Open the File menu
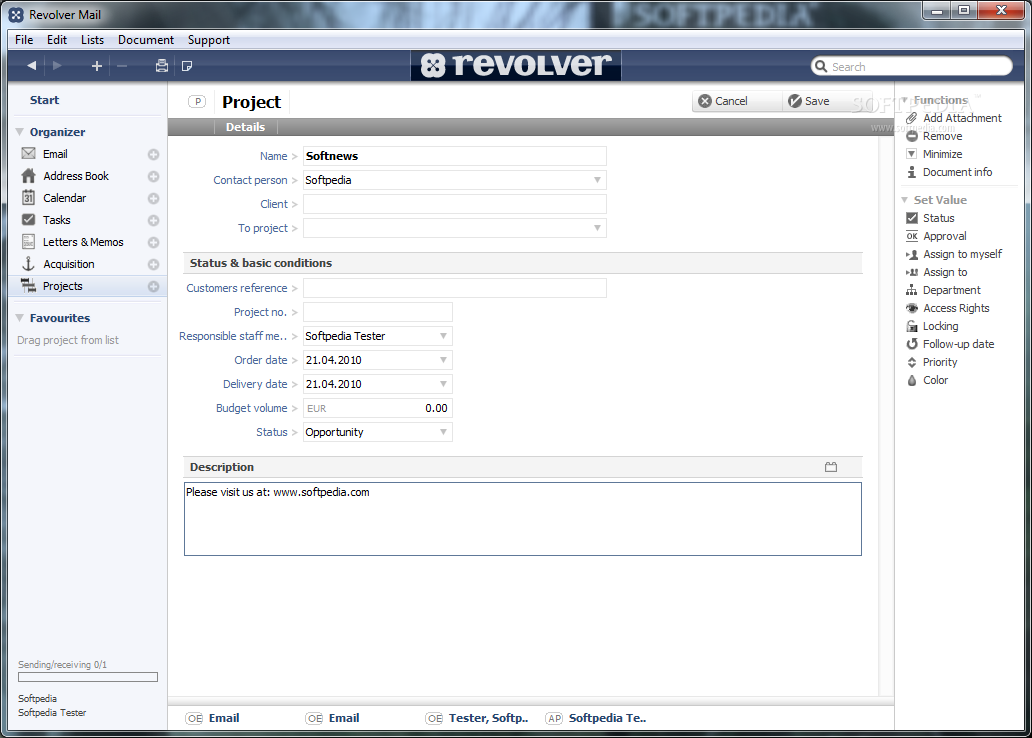 (x=24, y=40)
